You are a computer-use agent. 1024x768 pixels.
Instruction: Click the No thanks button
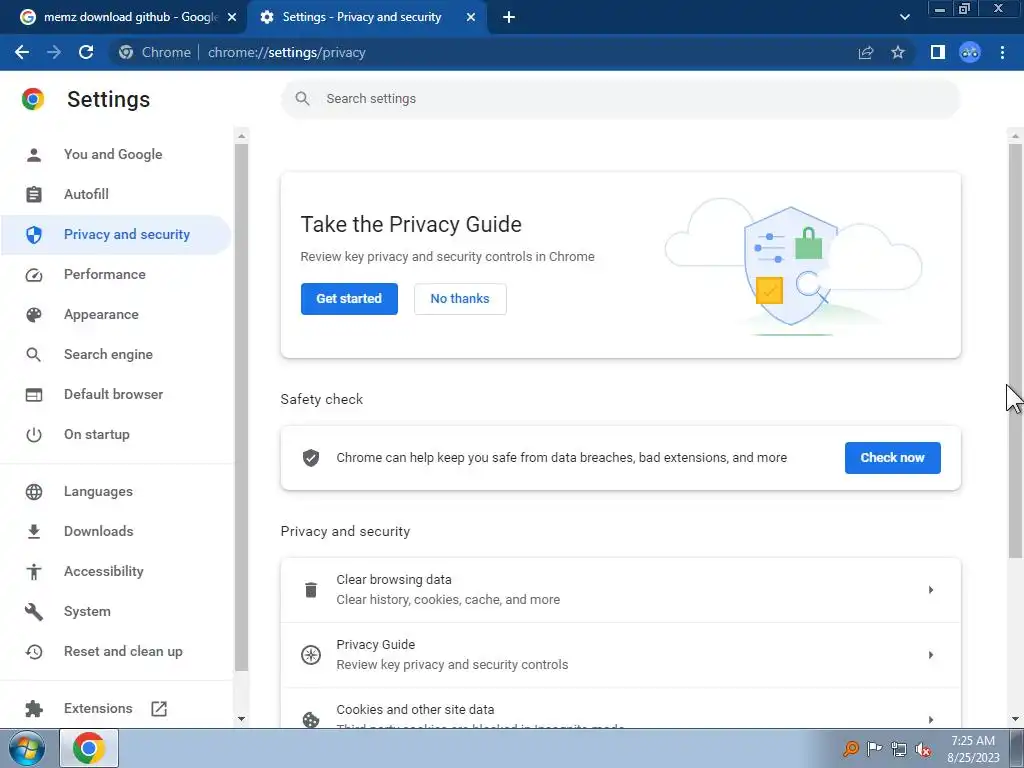[x=460, y=298]
